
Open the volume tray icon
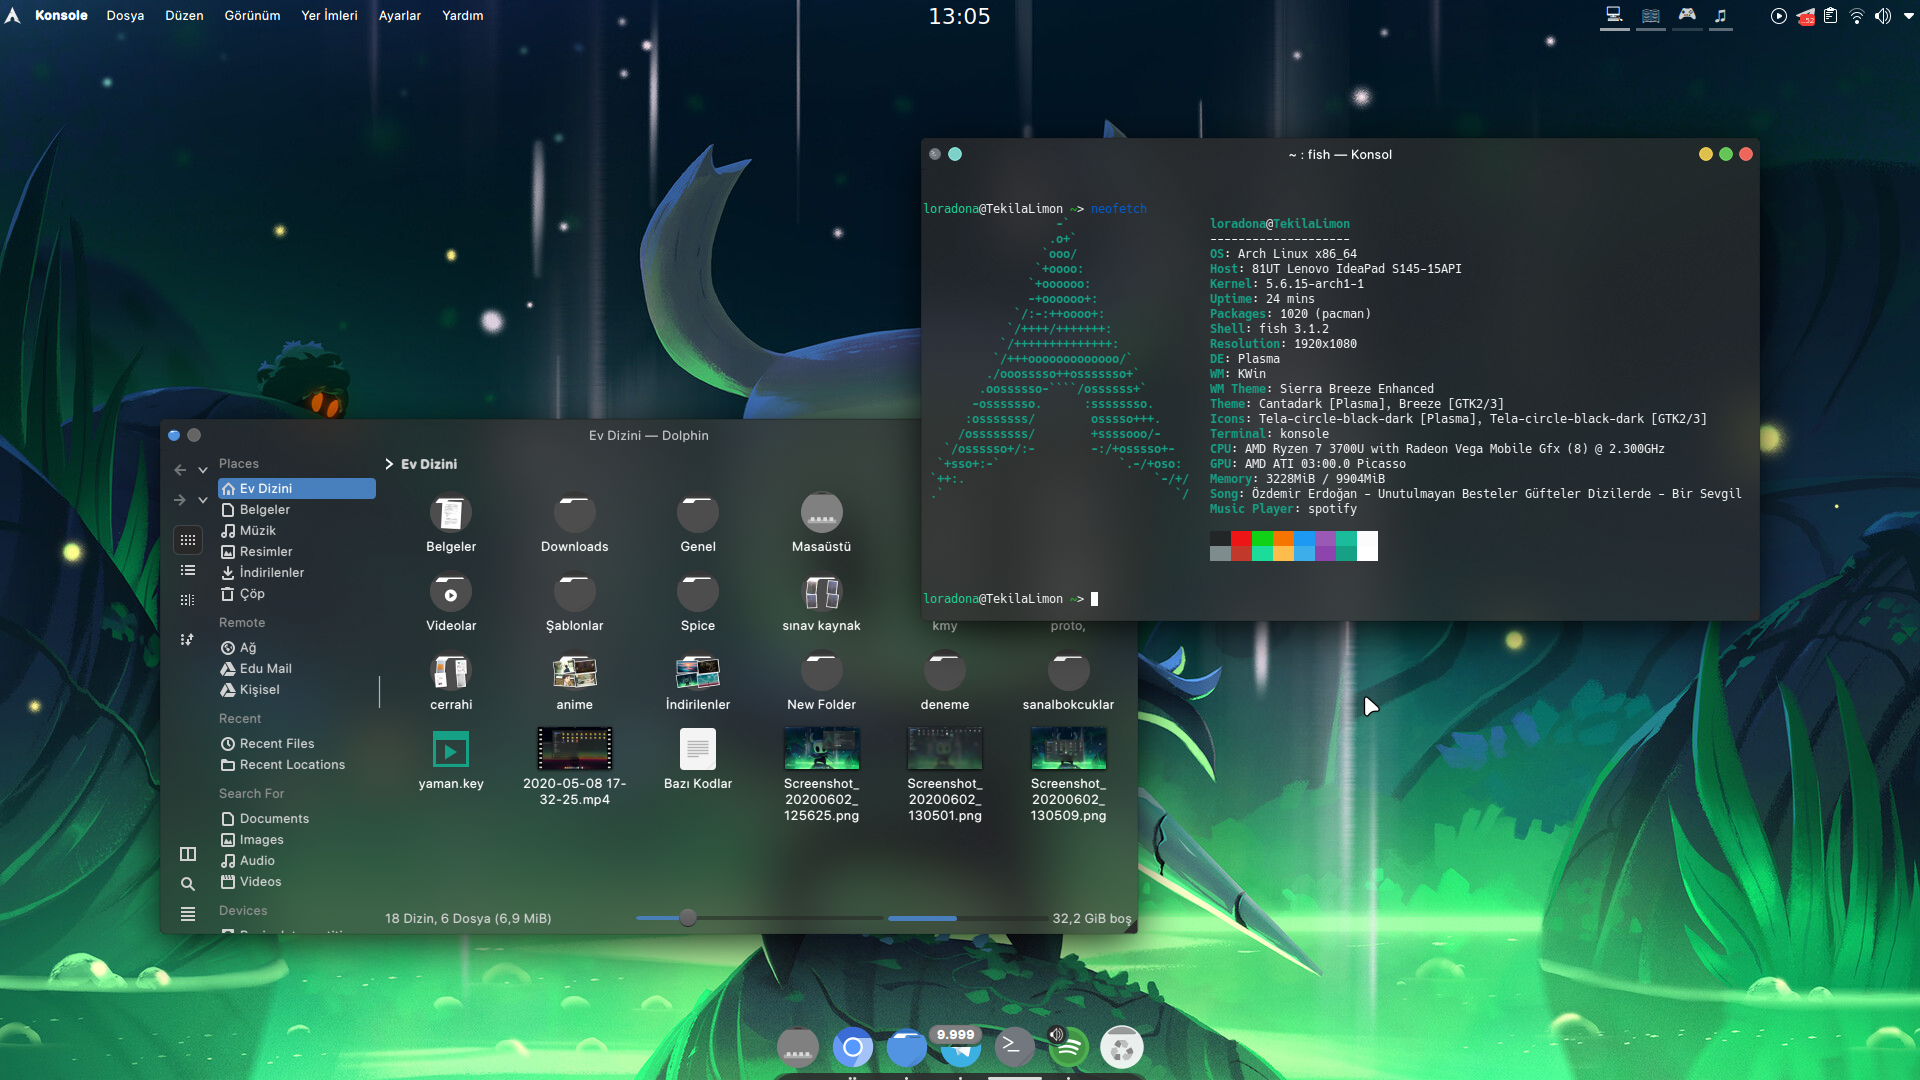(1882, 16)
